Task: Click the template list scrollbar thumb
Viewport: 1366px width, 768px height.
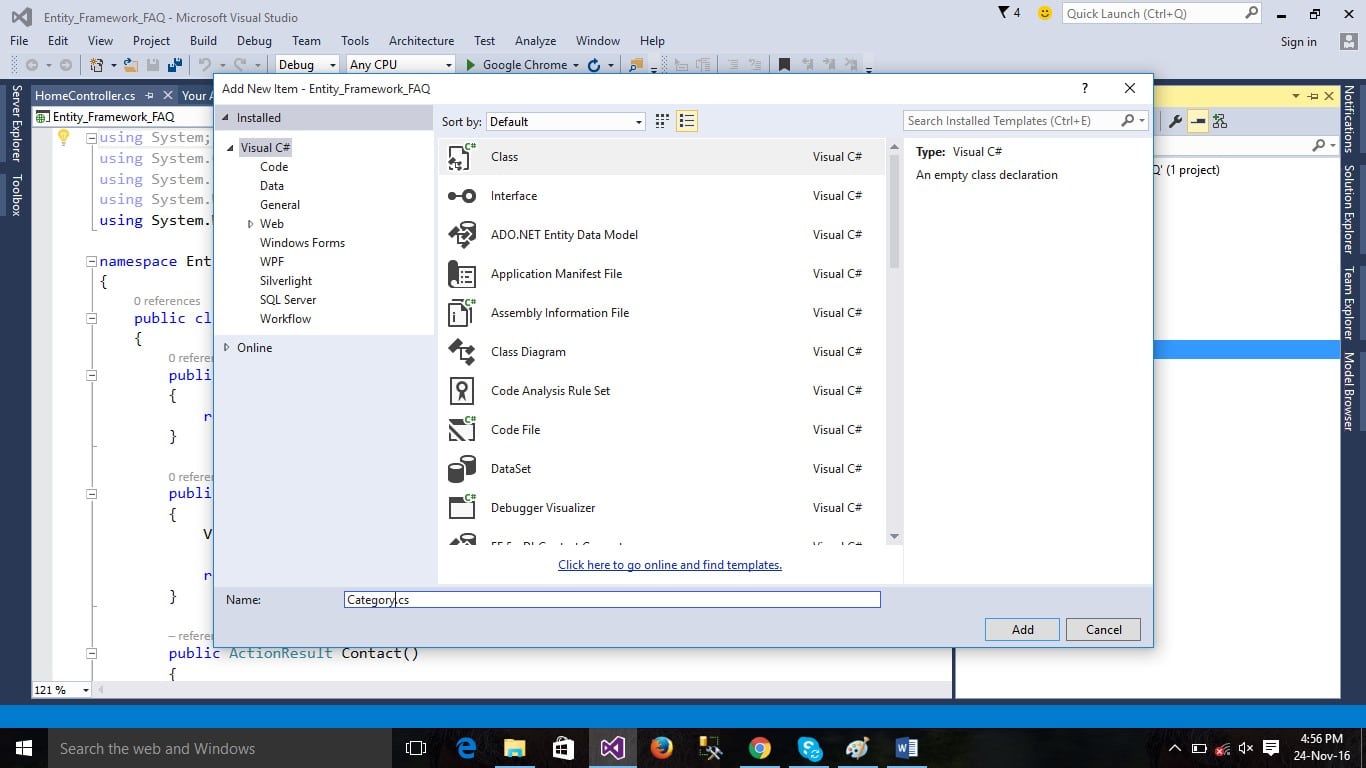Action: pyautogui.click(x=894, y=213)
